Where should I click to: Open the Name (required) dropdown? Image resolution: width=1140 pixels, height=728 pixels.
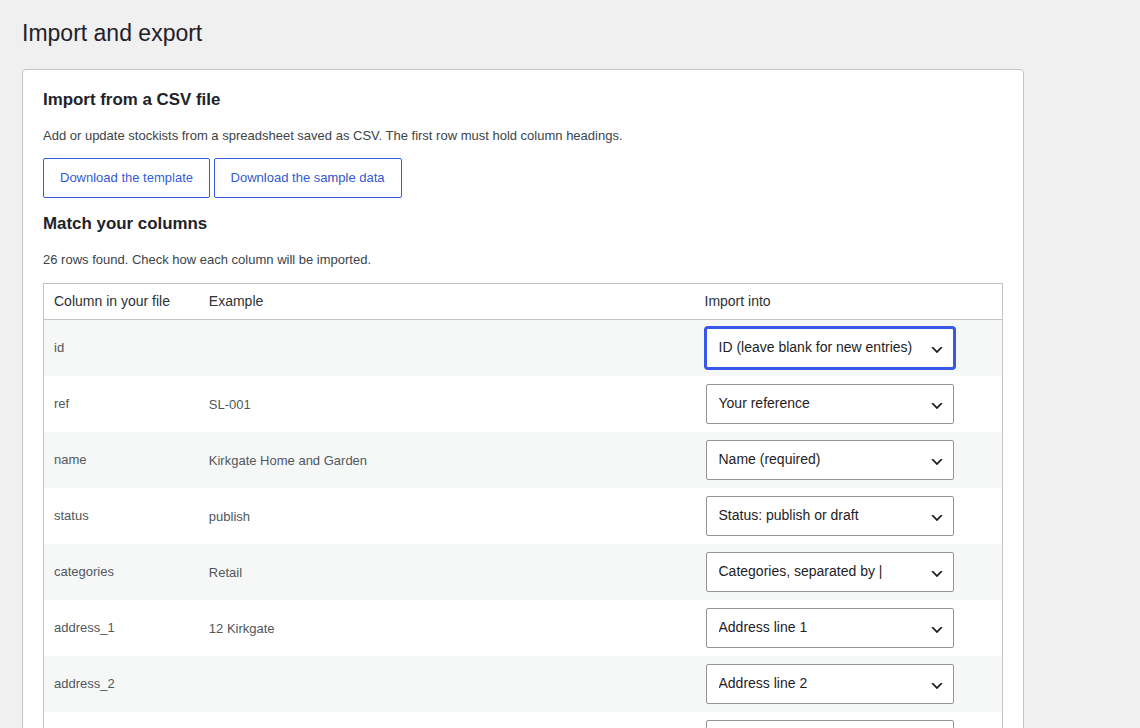point(830,460)
